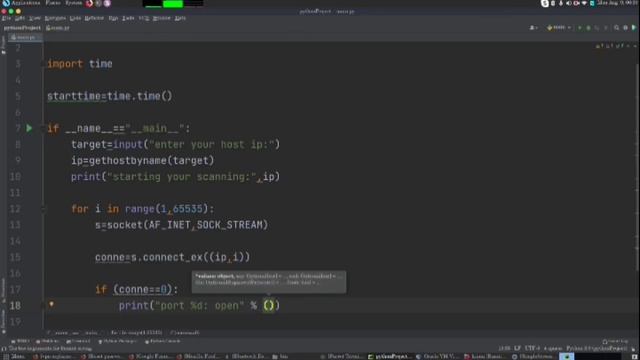
Task: Click the 'starttime=time.time()' line
Action: [x=110, y=96]
